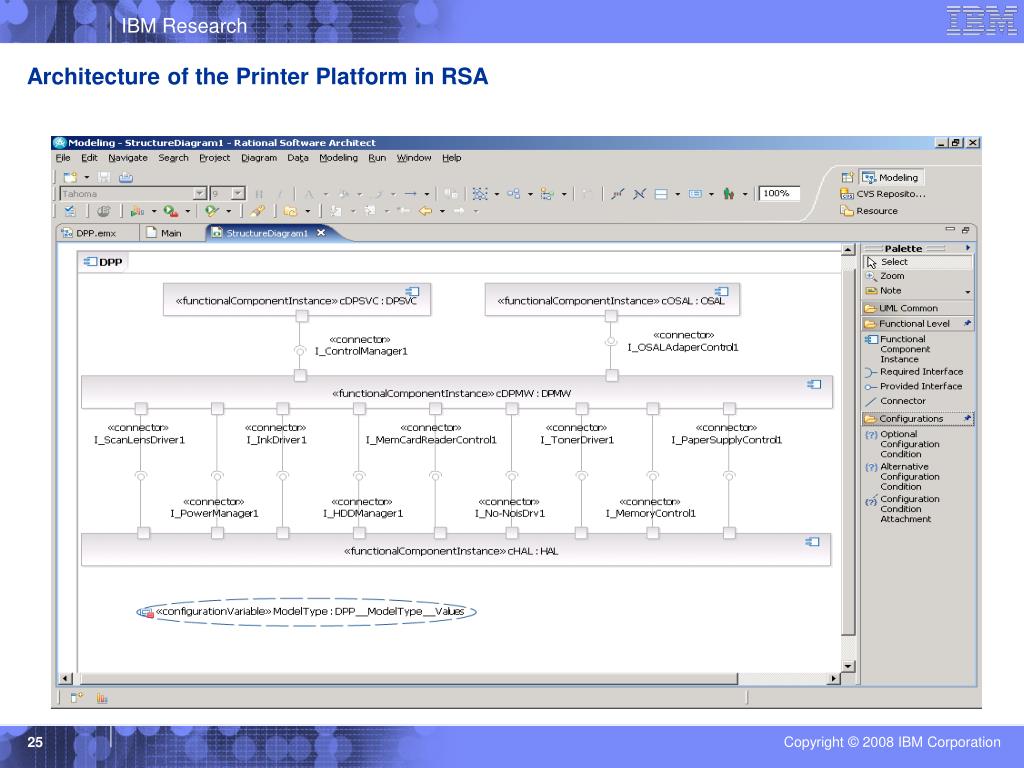Click the New wizard toolbar icon
Image resolution: width=1024 pixels, height=768 pixels.
tap(70, 177)
